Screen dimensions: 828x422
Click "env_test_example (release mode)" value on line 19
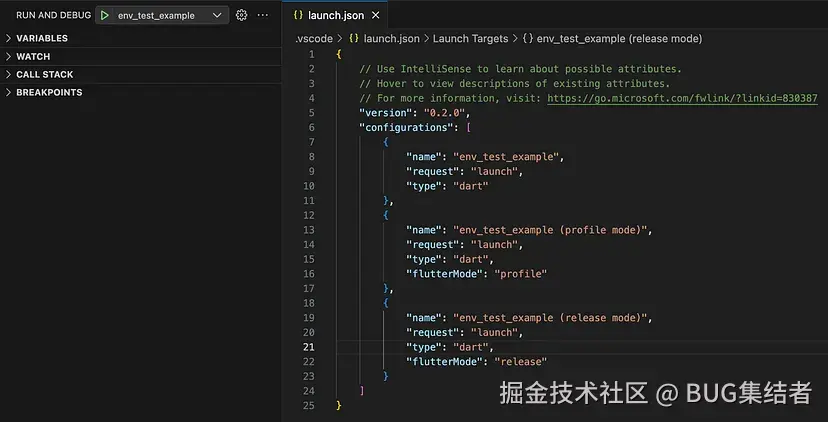point(550,318)
